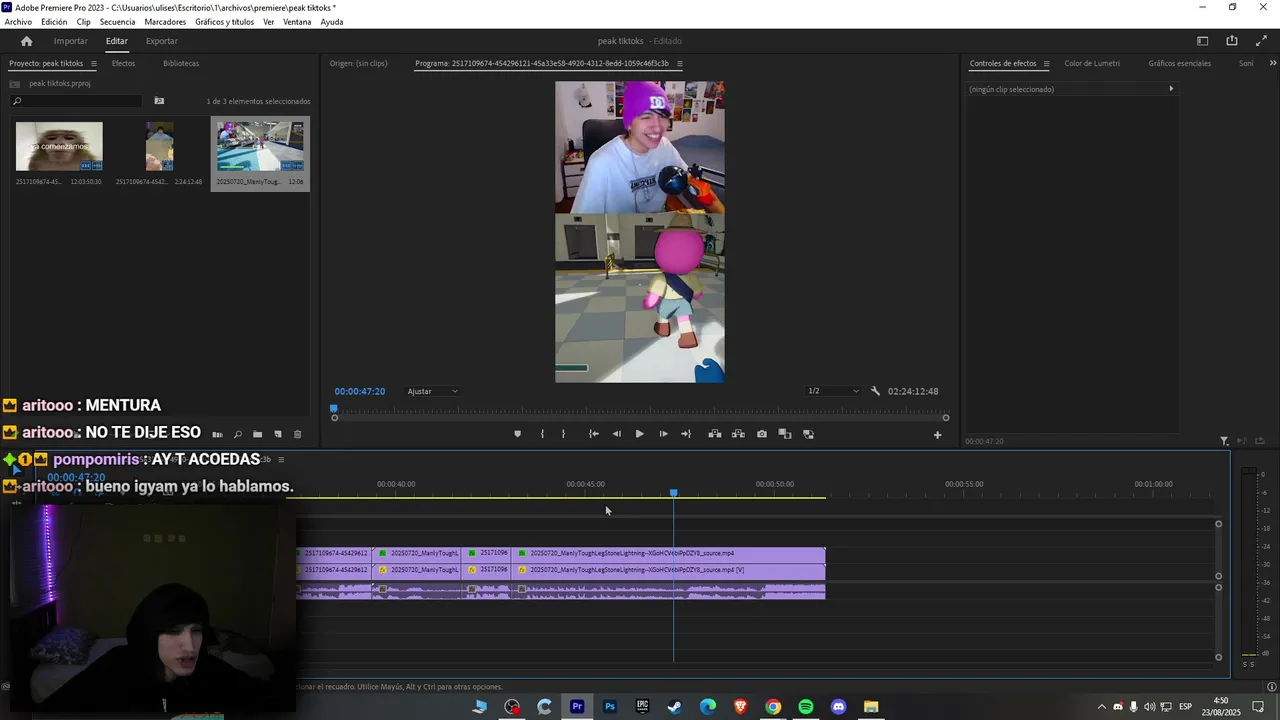Switch to the Exportar workspace tab
Viewport: 1280px width, 720px height.
(161, 41)
